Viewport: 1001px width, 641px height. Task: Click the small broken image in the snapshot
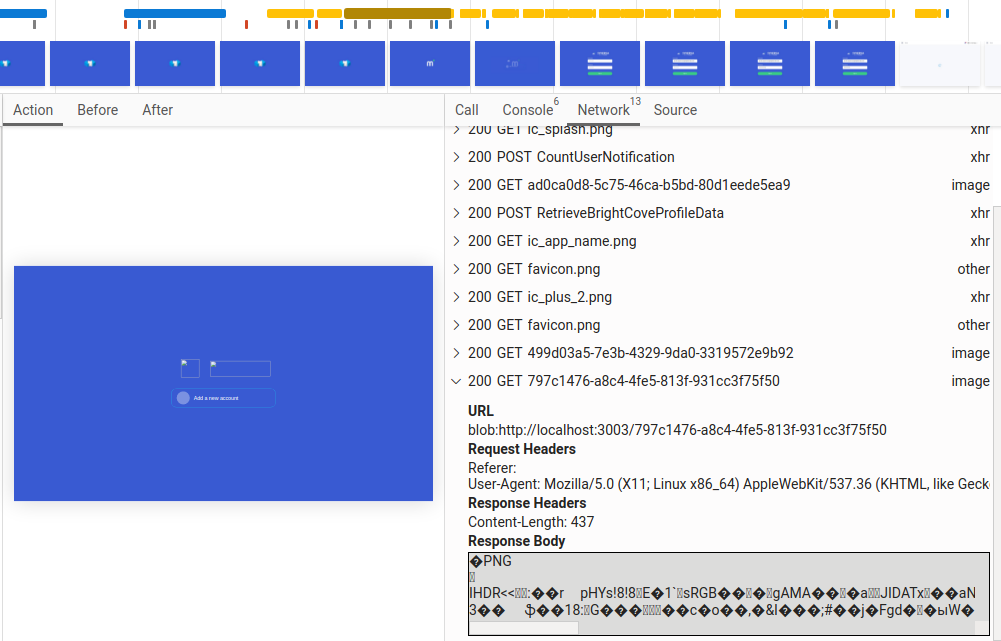[190, 368]
